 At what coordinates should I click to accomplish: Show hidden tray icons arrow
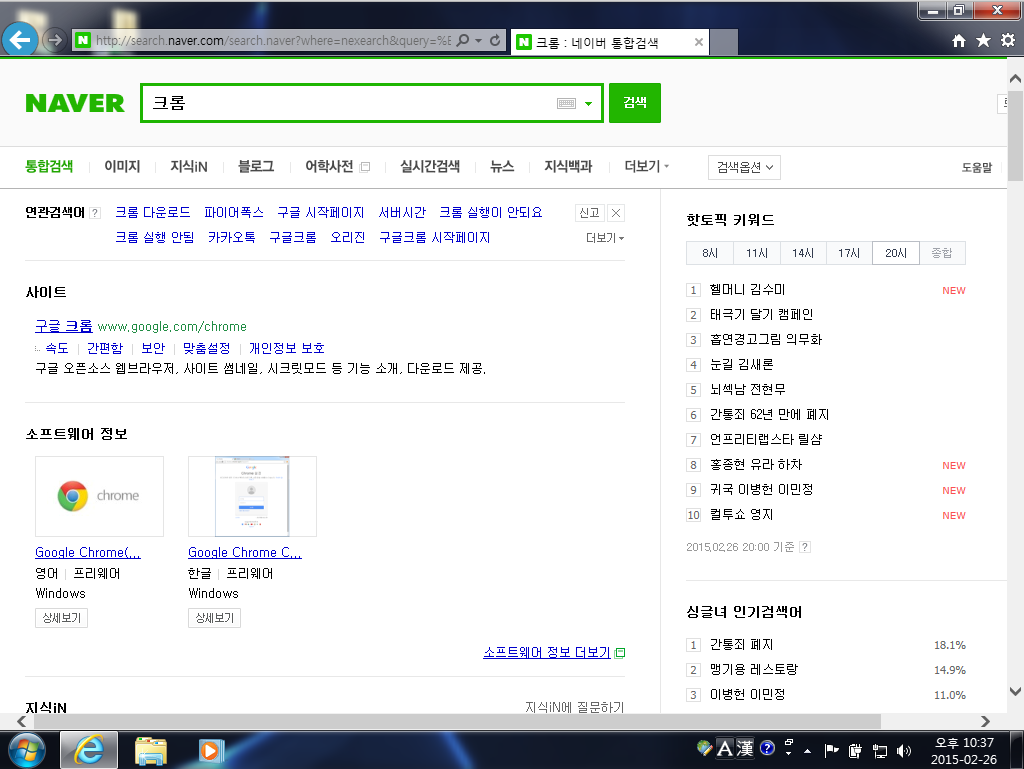(x=808, y=751)
